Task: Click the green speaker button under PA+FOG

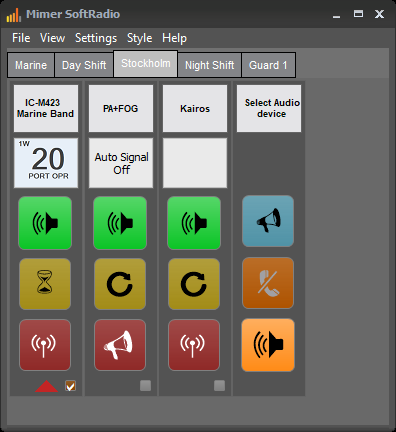Action: 120,223
